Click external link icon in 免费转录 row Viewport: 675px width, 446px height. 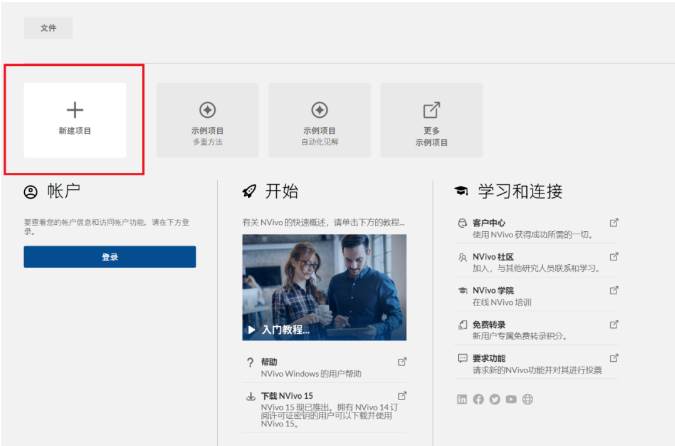614,325
